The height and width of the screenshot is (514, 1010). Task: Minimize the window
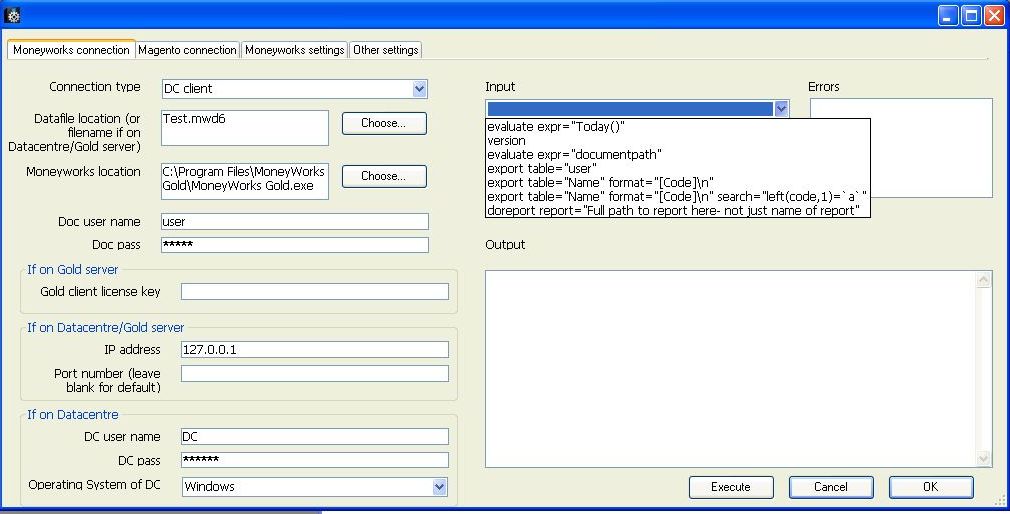[x=948, y=15]
